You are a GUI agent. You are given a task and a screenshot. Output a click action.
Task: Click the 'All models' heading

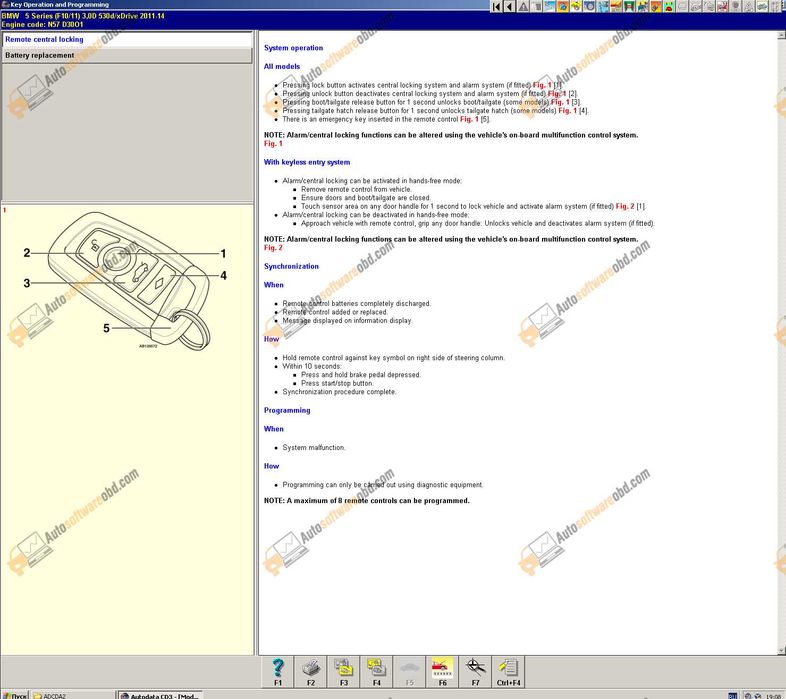[282, 66]
